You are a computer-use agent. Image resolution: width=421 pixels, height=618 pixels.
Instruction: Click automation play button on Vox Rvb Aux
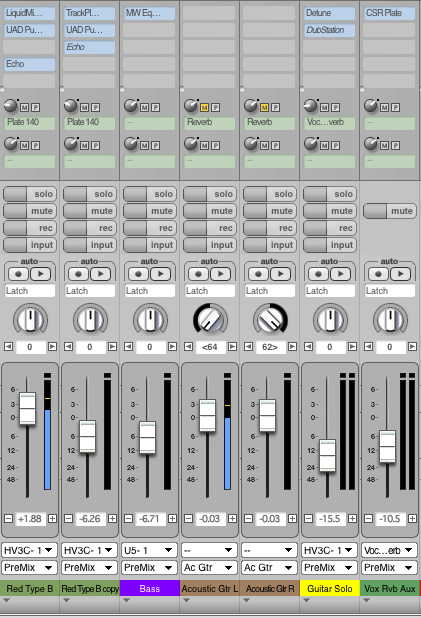400,274
